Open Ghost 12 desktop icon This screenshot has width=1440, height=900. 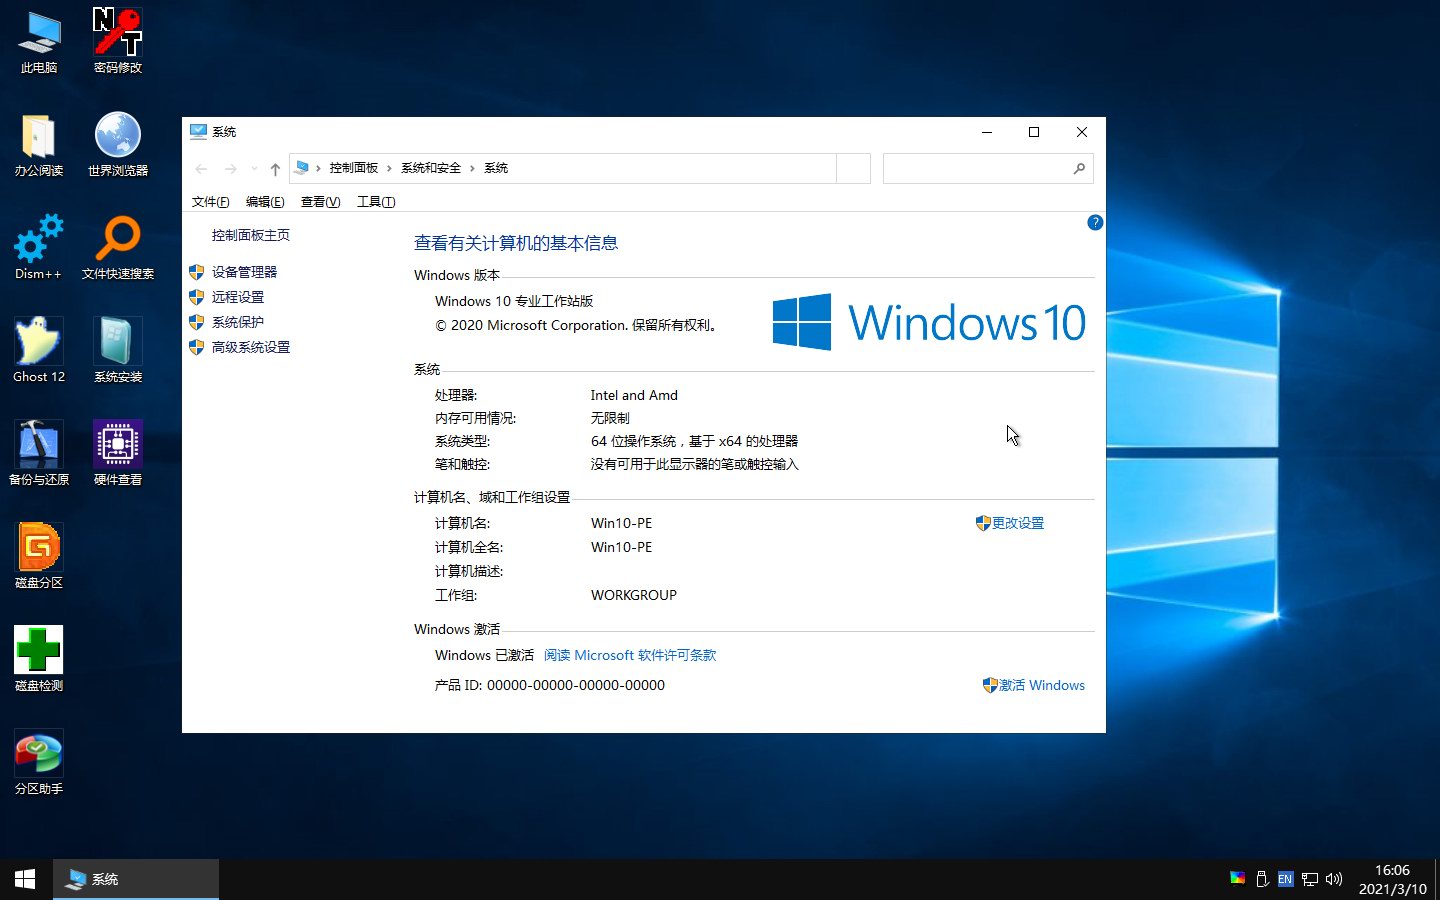pyautogui.click(x=39, y=351)
